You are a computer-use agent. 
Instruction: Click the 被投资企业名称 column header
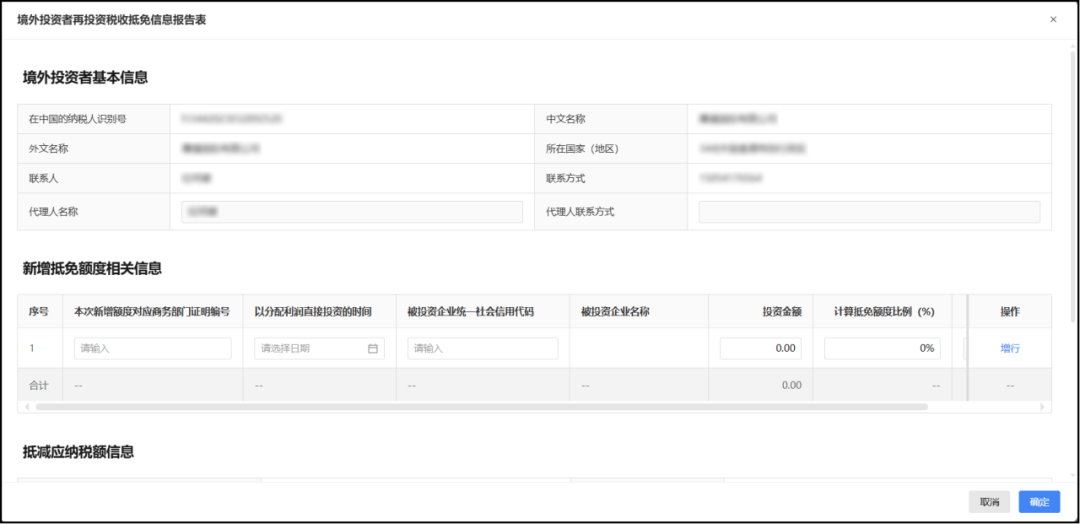[616, 312]
